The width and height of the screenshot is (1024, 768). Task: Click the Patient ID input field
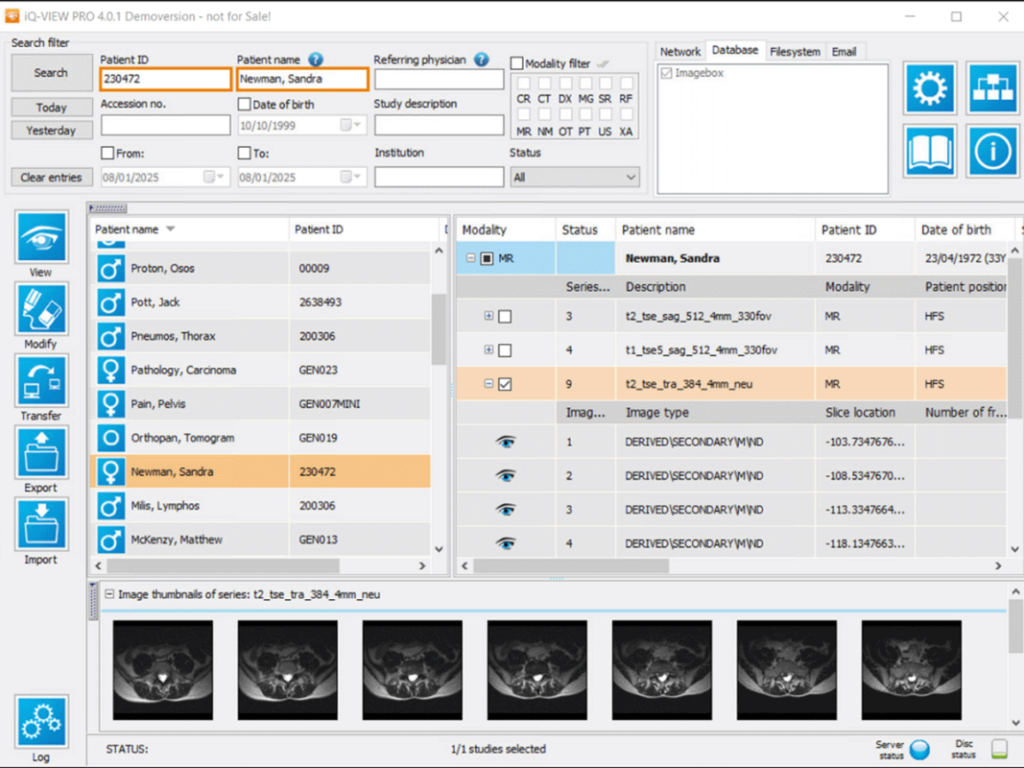coord(165,79)
